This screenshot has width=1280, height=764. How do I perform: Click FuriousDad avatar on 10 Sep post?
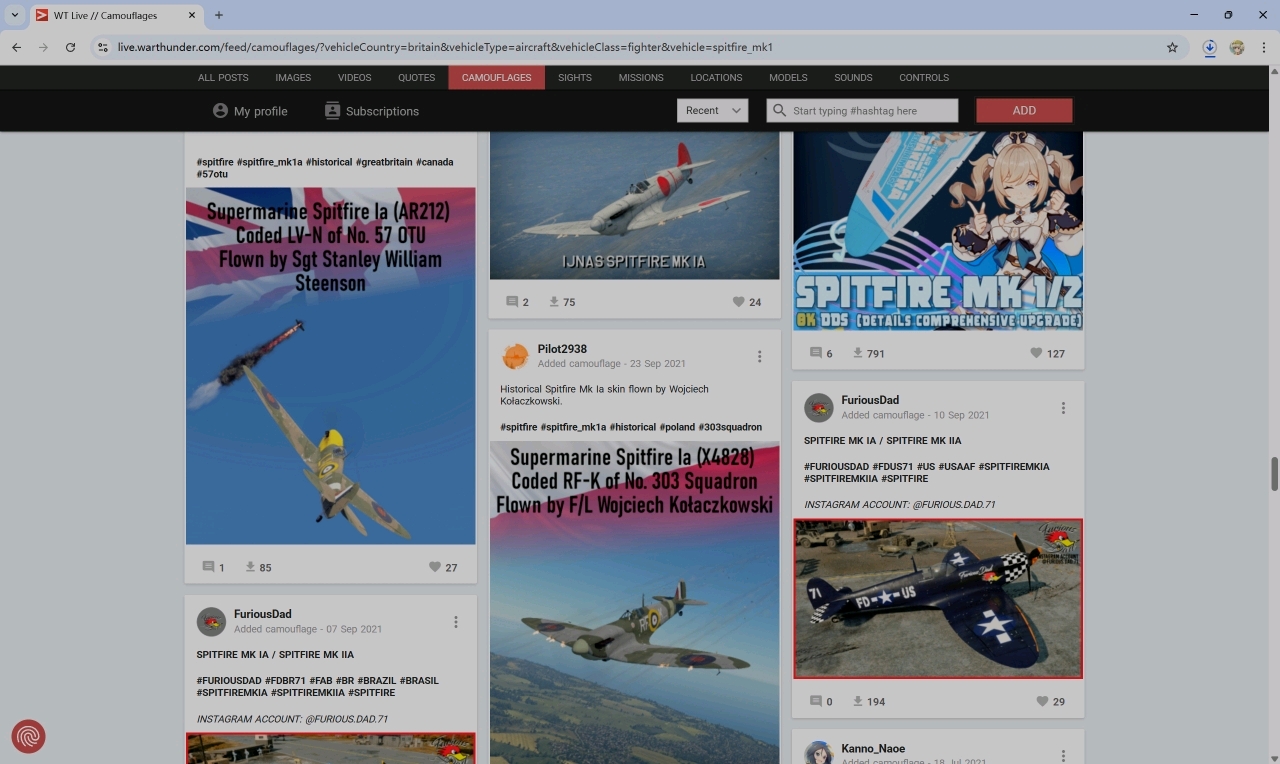click(819, 407)
